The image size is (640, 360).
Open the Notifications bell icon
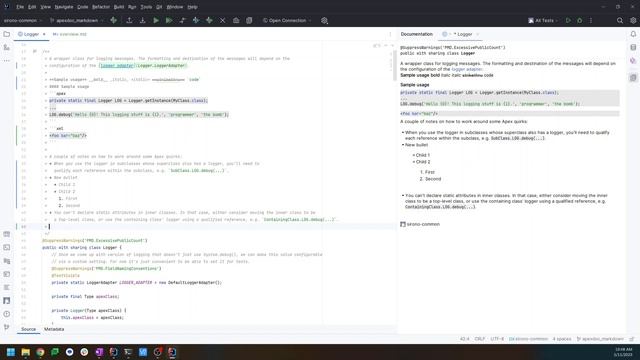[633, 34]
